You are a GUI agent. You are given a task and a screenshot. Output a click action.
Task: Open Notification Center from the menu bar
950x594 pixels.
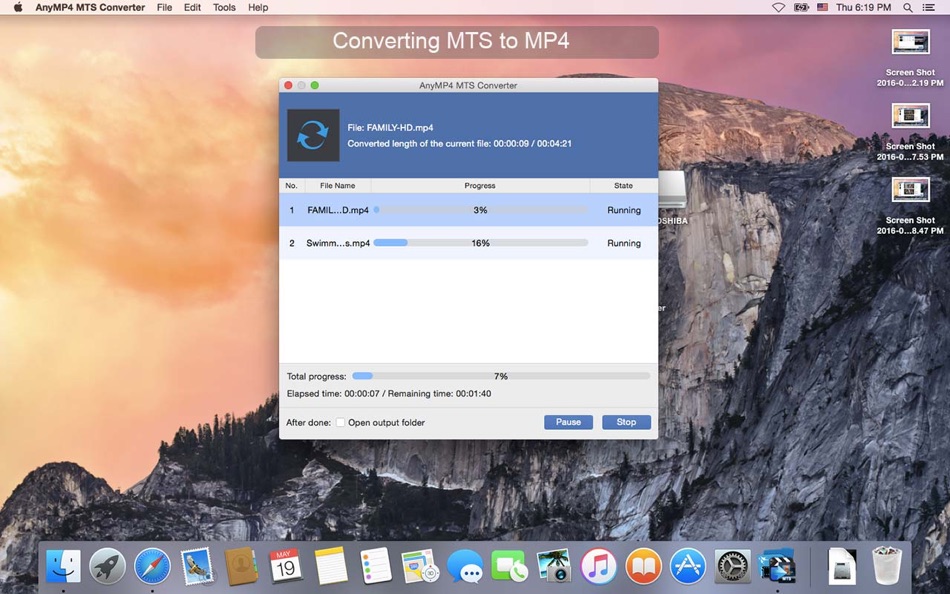(928, 7)
